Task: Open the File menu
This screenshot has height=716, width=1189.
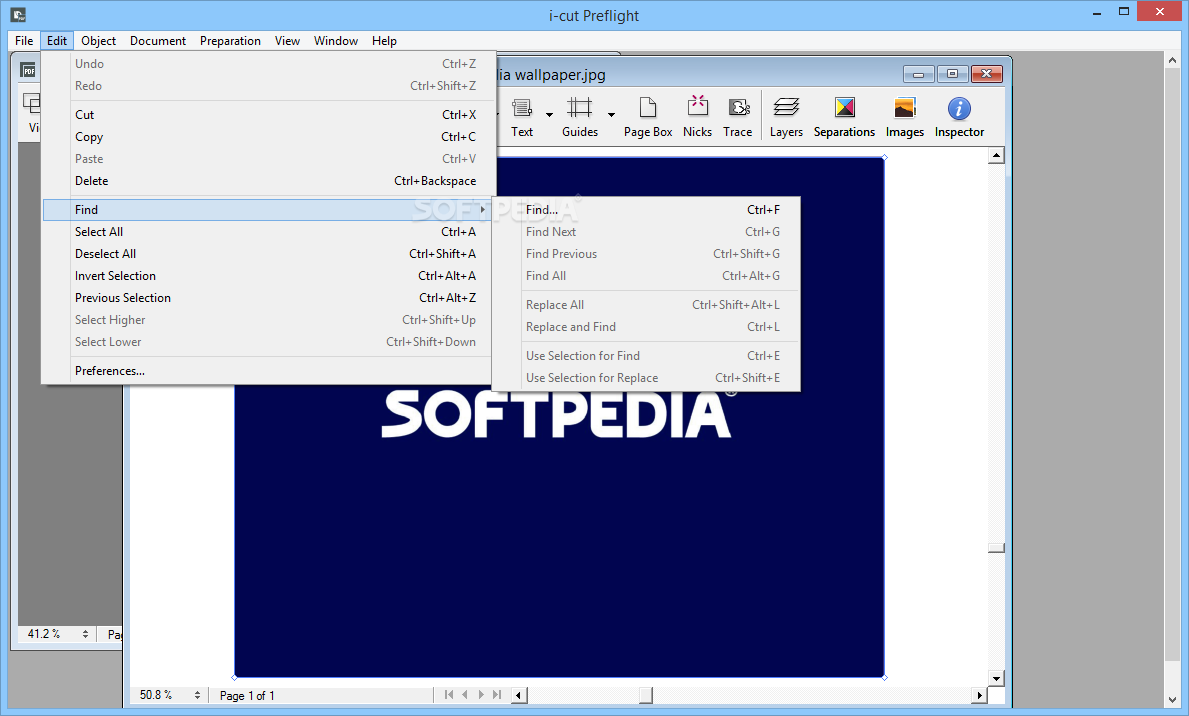Action: pos(24,41)
